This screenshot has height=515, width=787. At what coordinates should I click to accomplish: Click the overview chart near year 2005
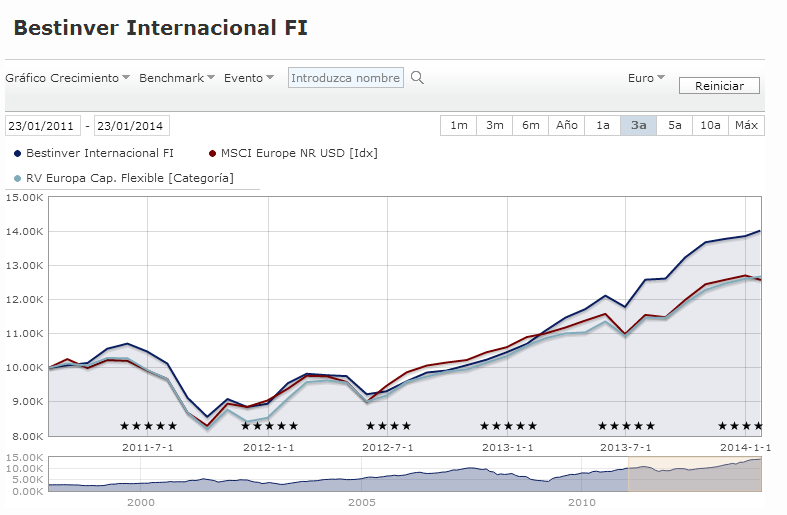pyautogui.click(x=362, y=474)
